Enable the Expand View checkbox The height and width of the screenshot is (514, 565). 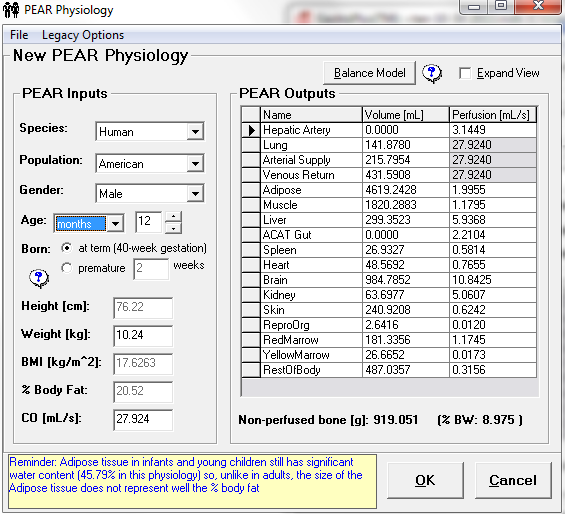click(x=465, y=73)
